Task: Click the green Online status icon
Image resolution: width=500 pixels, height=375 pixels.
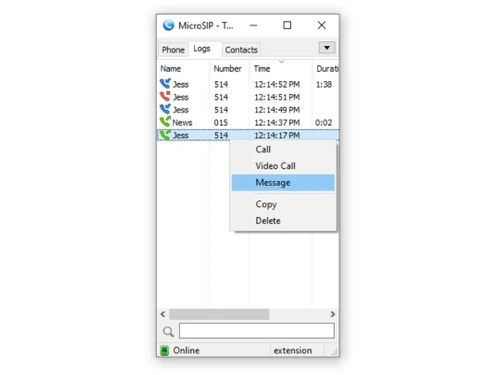Action: (x=164, y=350)
